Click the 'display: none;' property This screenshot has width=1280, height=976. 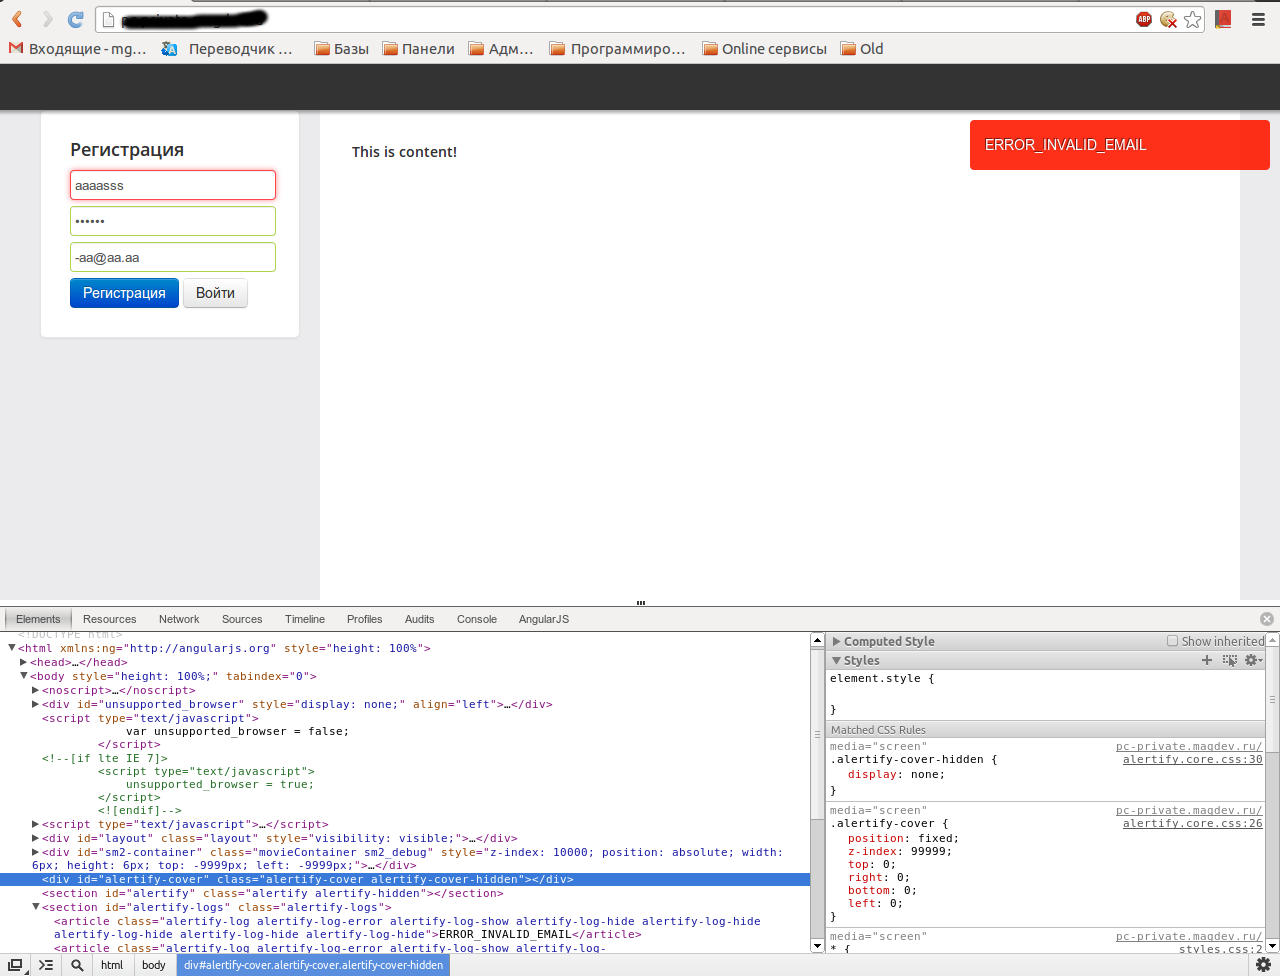896,775
